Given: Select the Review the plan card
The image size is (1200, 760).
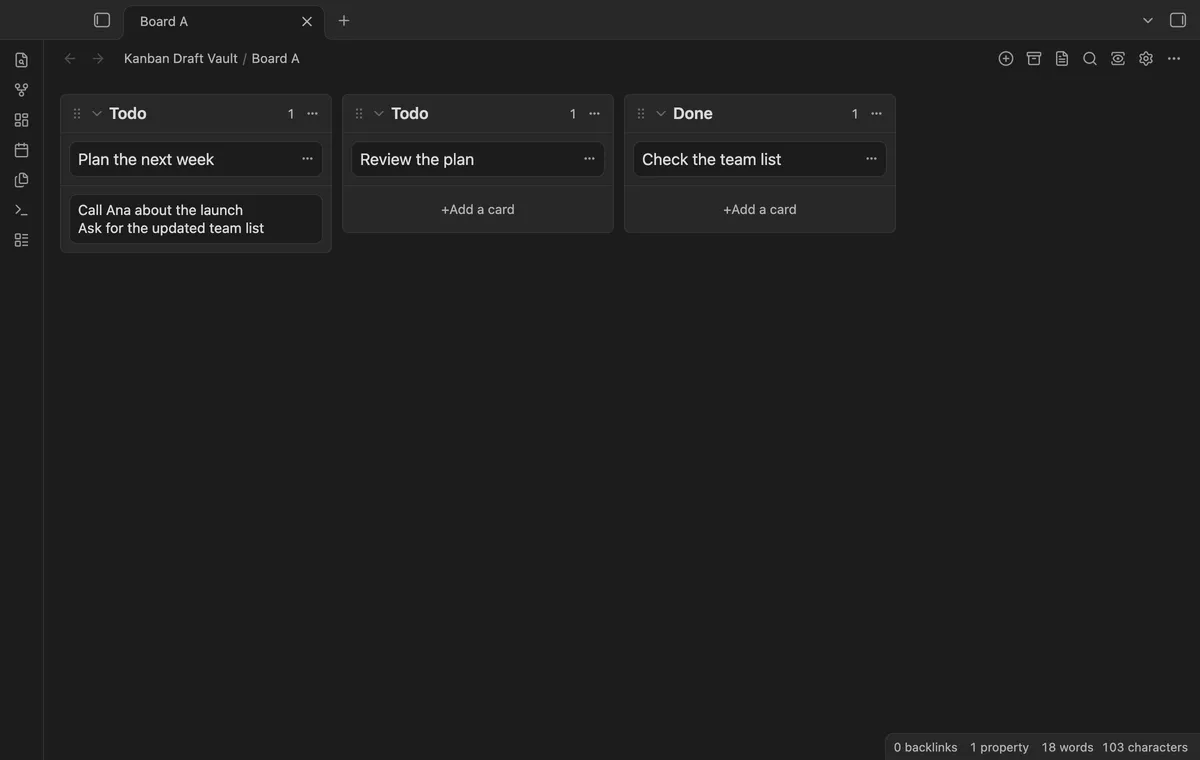Looking at the screenshot, I should (x=478, y=159).
